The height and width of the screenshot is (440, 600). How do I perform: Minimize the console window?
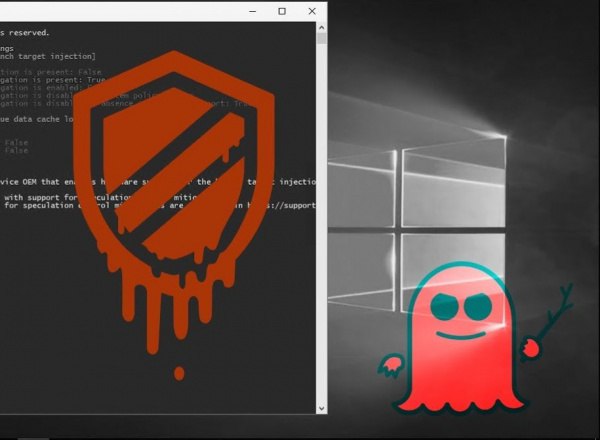253,11
